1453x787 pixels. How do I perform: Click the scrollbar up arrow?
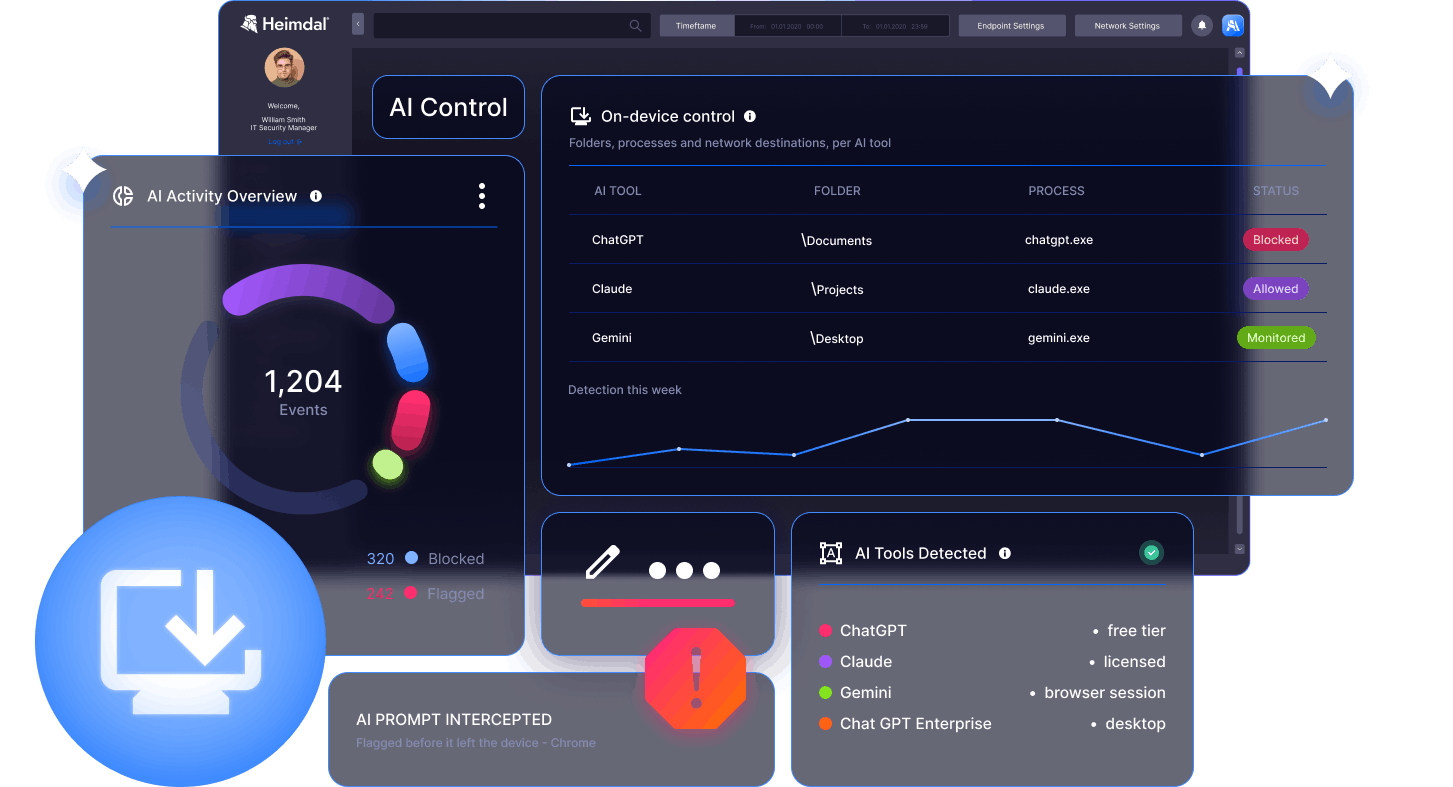[x=1240, y=52]
